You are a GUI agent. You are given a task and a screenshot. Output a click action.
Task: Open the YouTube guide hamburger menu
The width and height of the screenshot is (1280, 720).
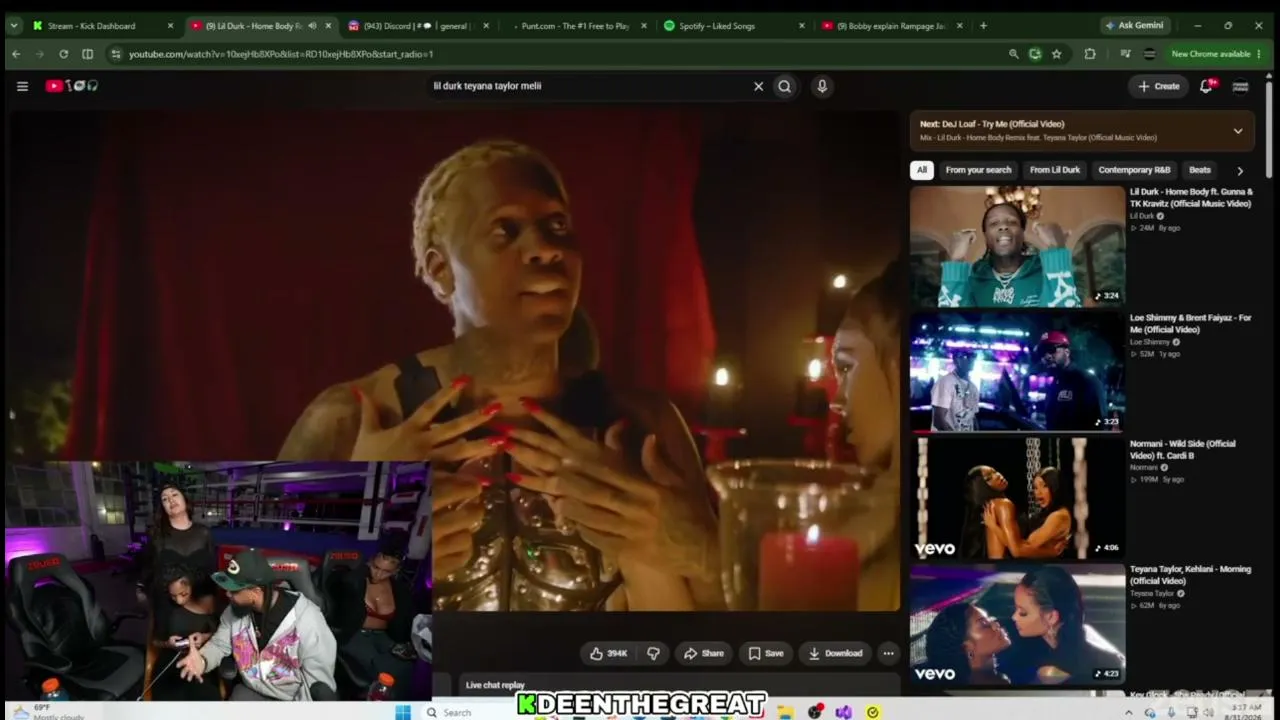click(22, 86)
